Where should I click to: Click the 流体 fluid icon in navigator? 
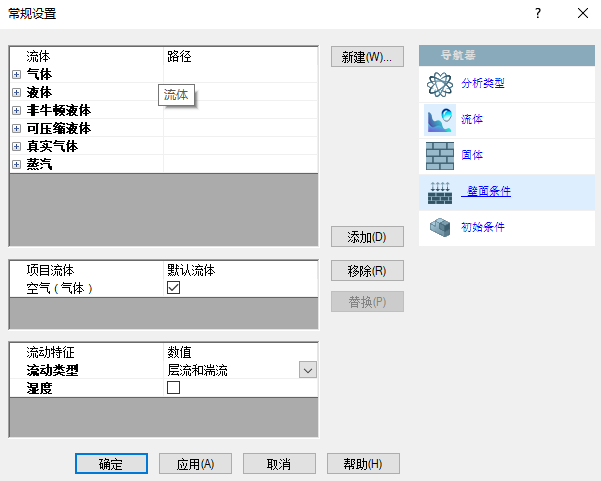point(440,120)
